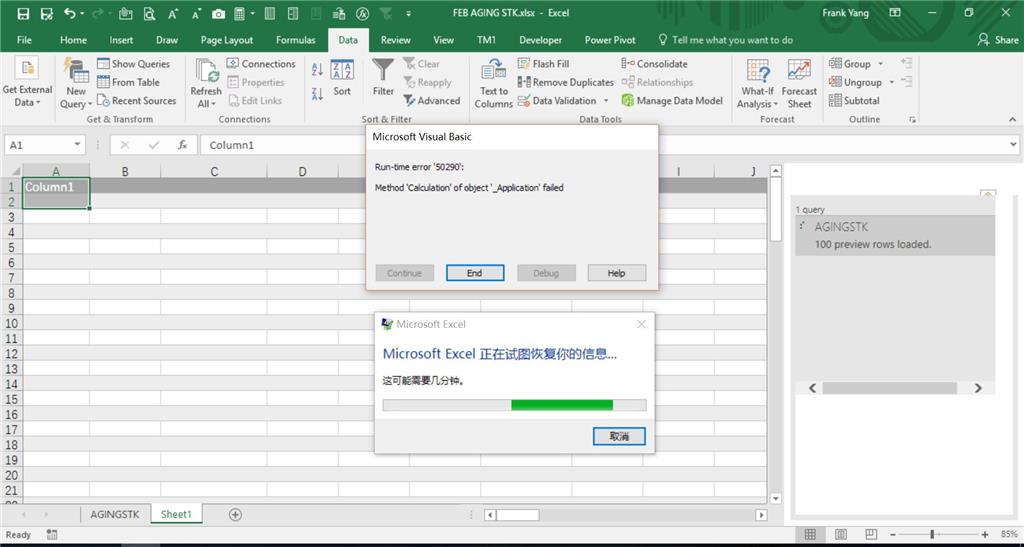
Task: Sort A to Z ascending
Action: [317, 69]
